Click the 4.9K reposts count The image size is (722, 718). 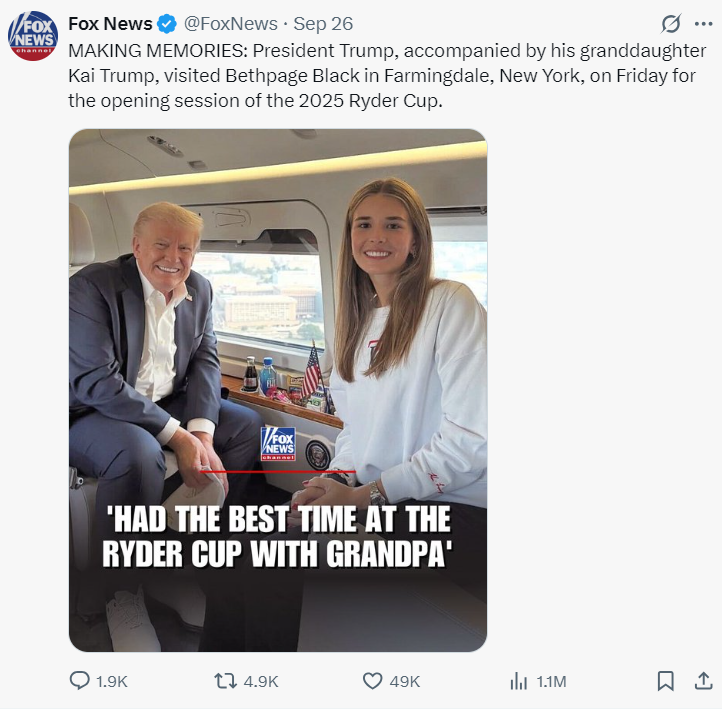[x=261, y=681]
